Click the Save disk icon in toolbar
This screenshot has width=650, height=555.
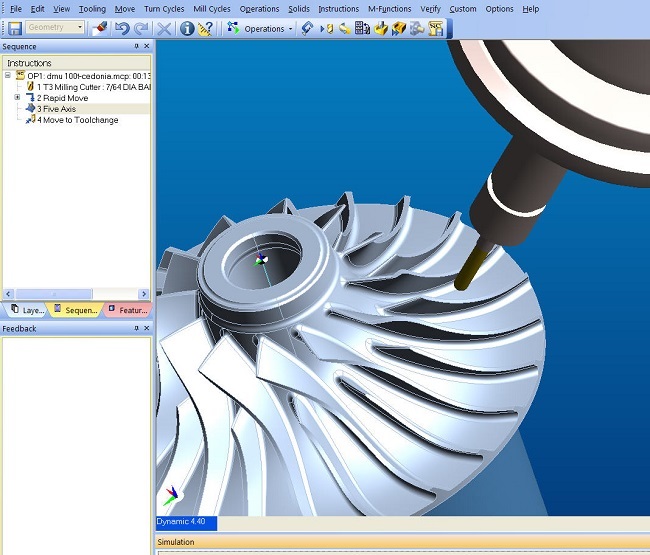14,28
